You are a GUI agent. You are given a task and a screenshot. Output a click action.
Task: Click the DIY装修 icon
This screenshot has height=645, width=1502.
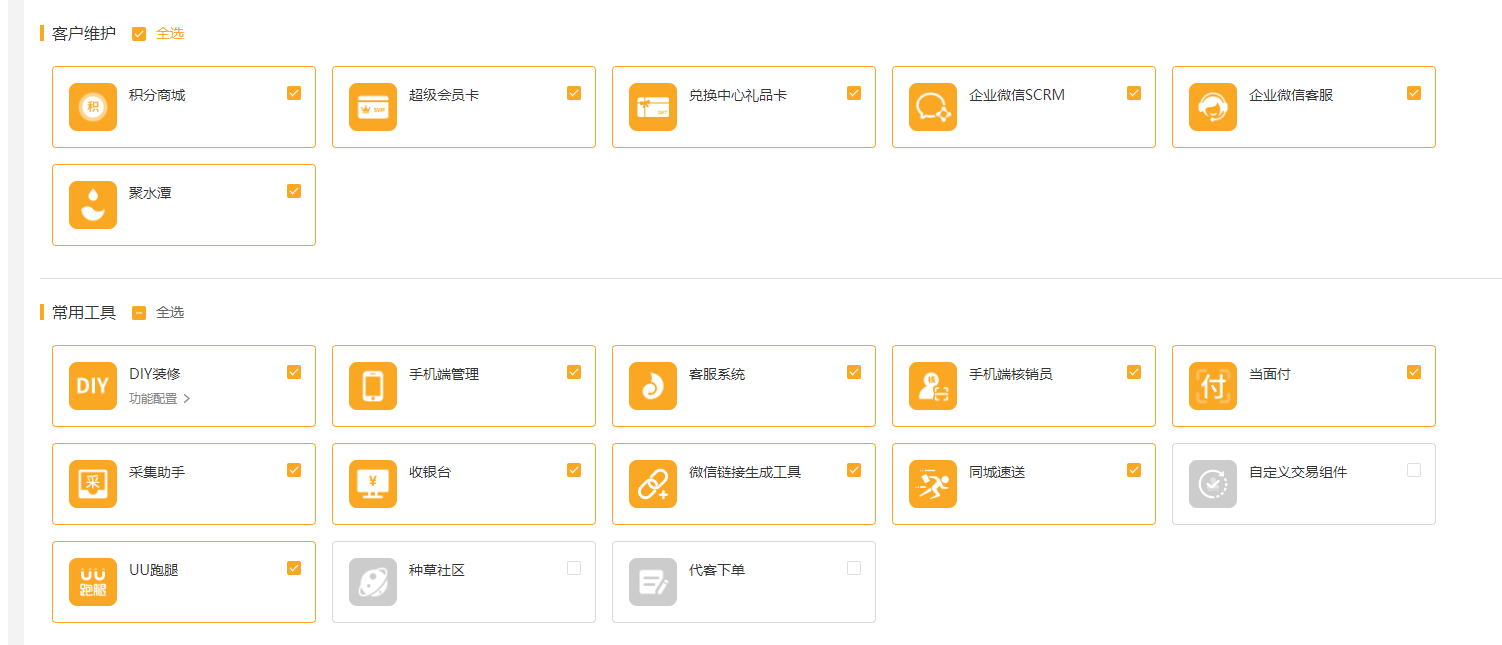[x=93, y=386]
